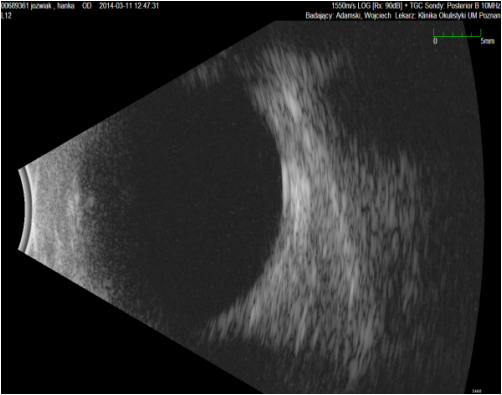Viewport: 502px width, 395px height.
Task: Select the Posterior B 10MHz probe label
Action: click(x=474, y=6)
